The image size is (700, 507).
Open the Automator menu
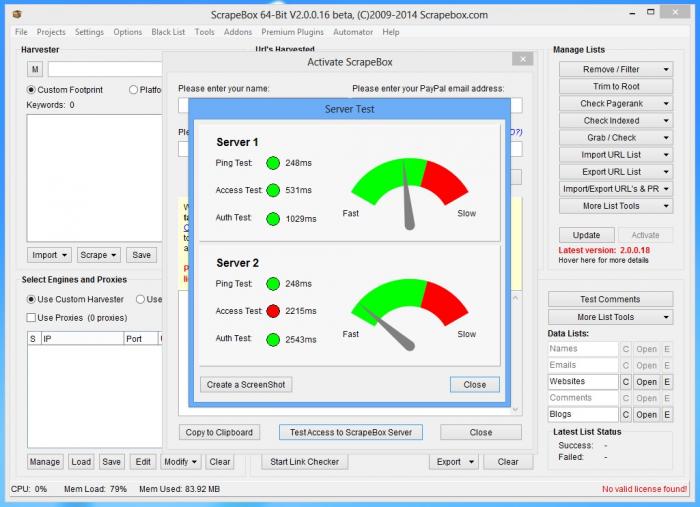(353, 32)
